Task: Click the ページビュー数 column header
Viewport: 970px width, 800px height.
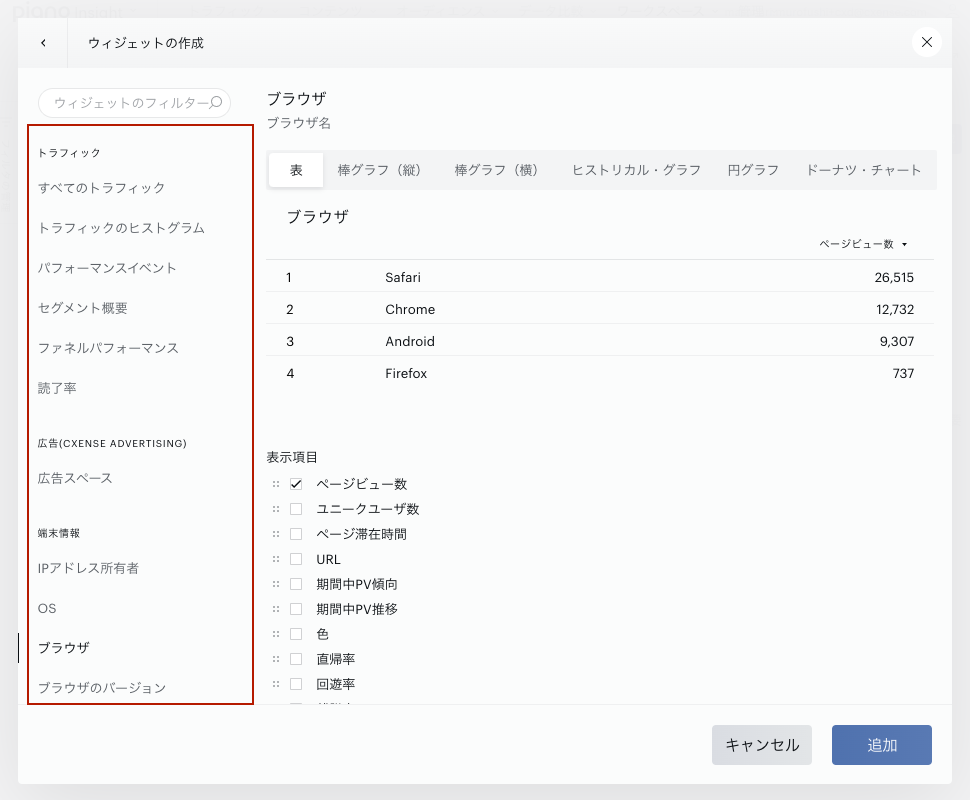Action: pos(856,244)
